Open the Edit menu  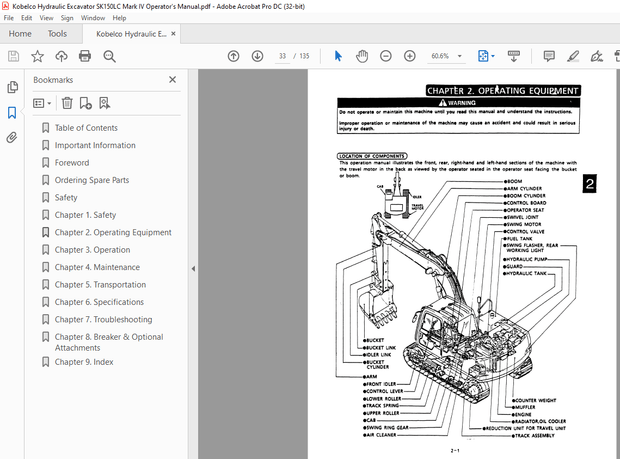(26, 18)
